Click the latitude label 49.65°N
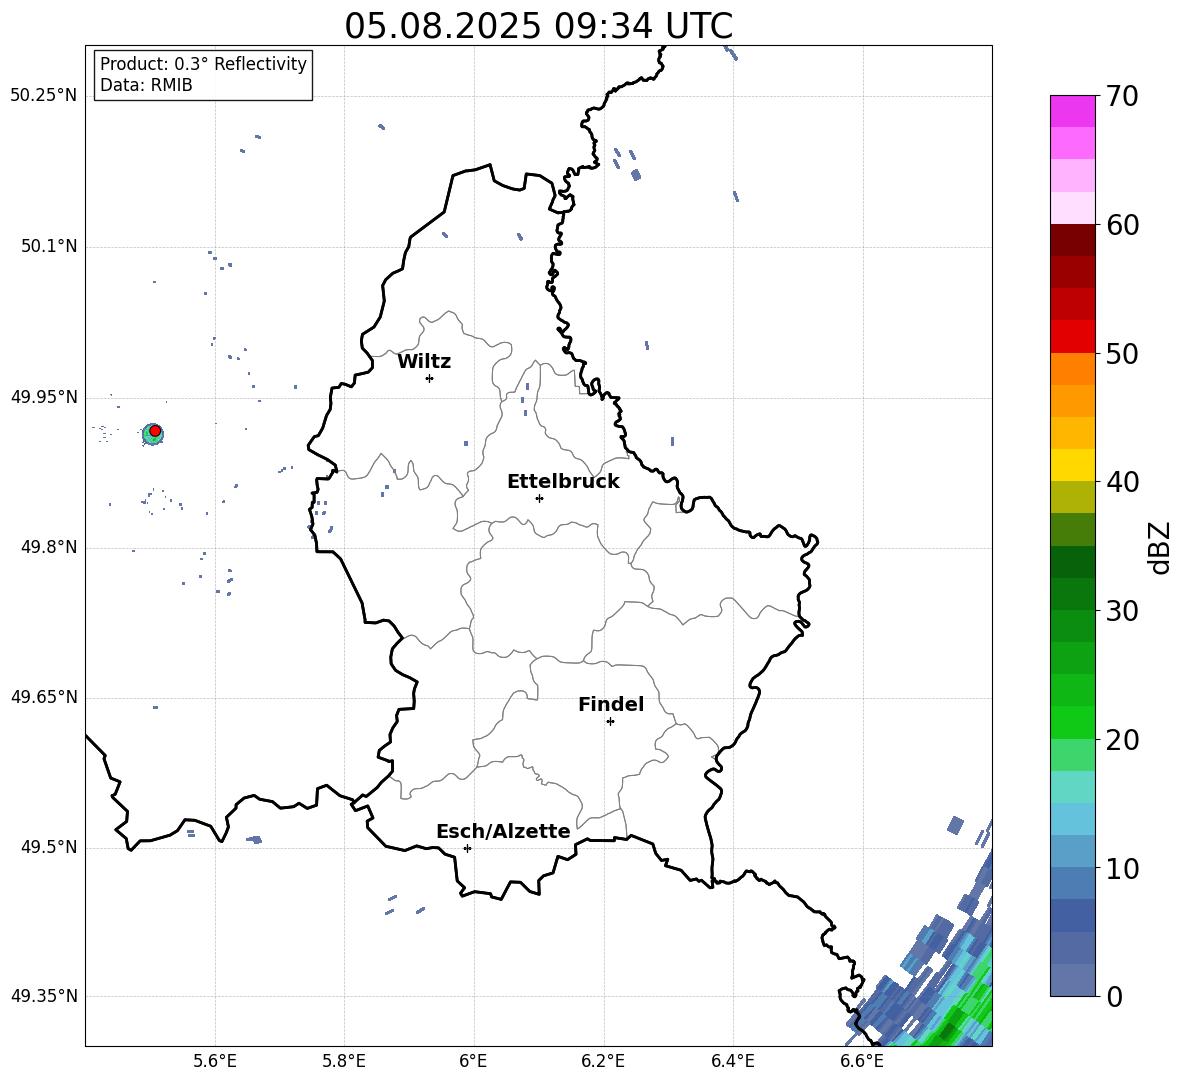 click(44, 697)
